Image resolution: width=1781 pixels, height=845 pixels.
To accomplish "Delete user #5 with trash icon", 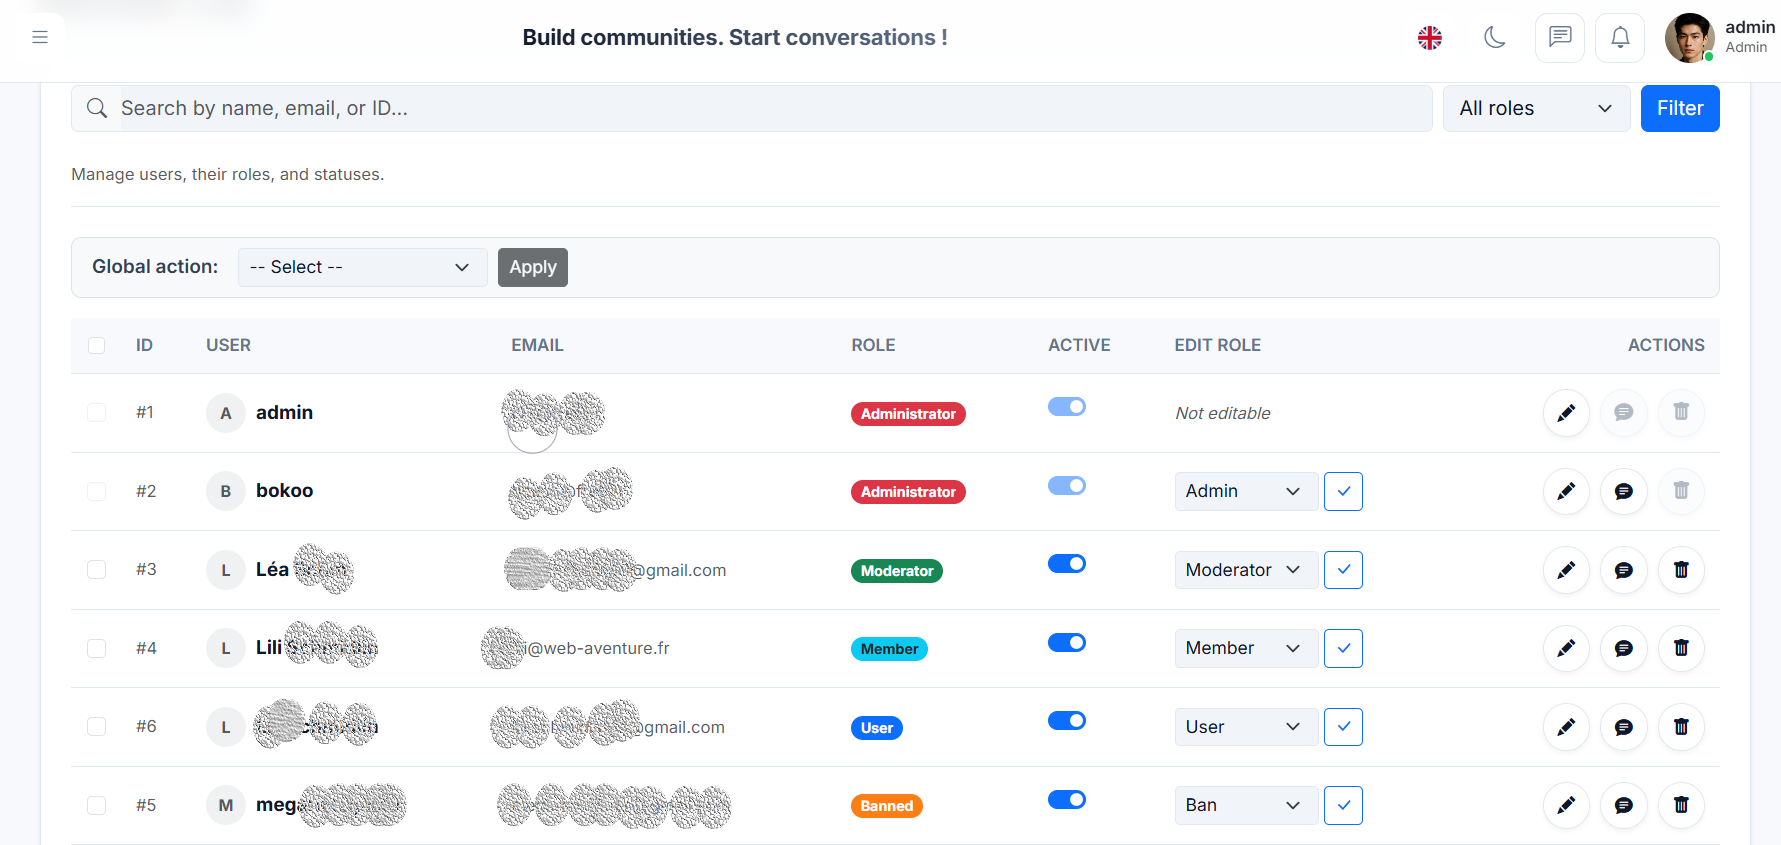I will pyautogui.click(x=1681, y=805).
